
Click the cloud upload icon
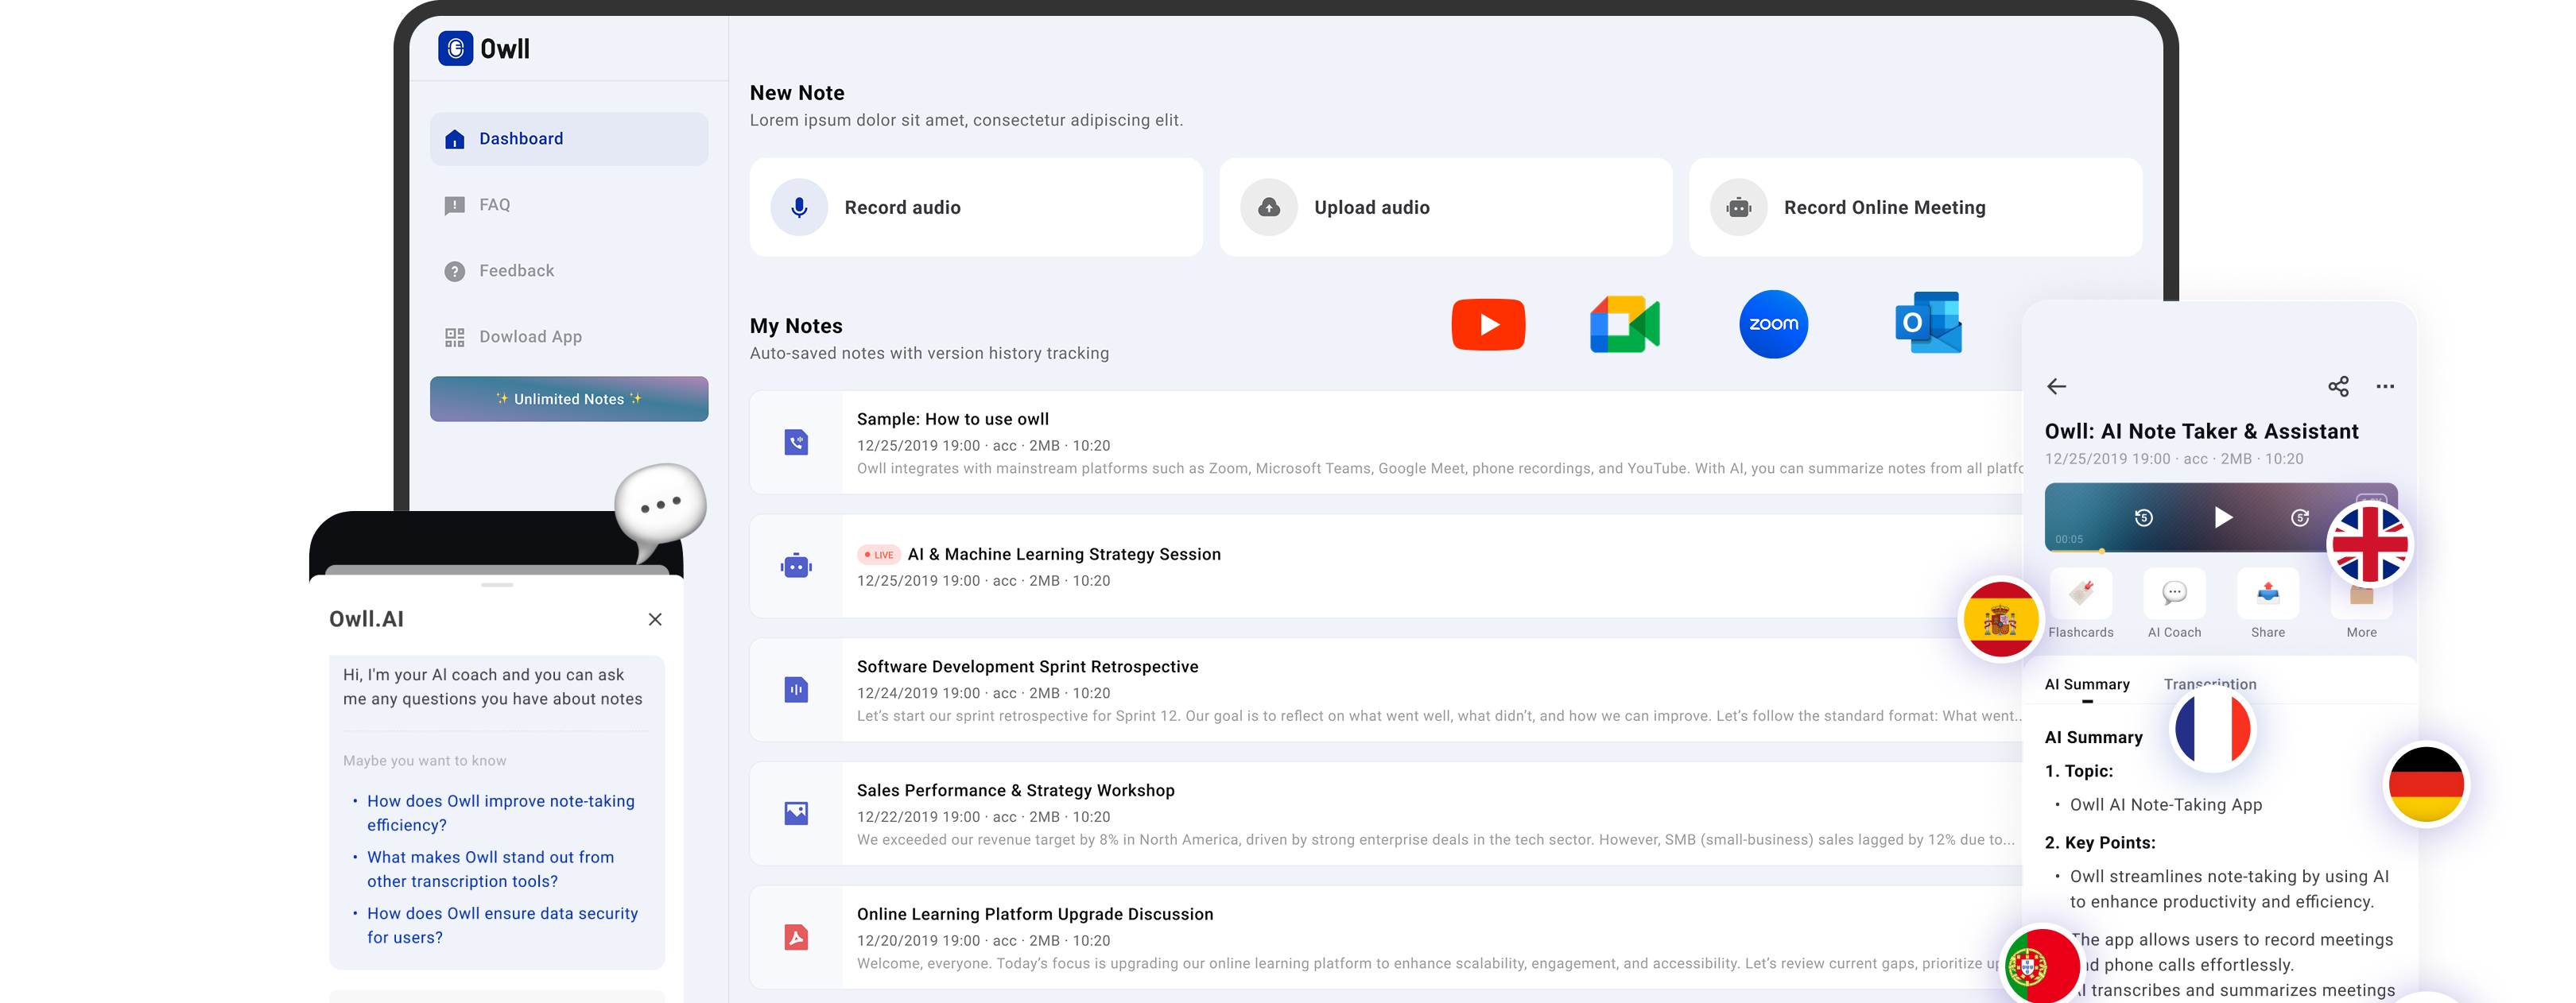point(1269,207)
